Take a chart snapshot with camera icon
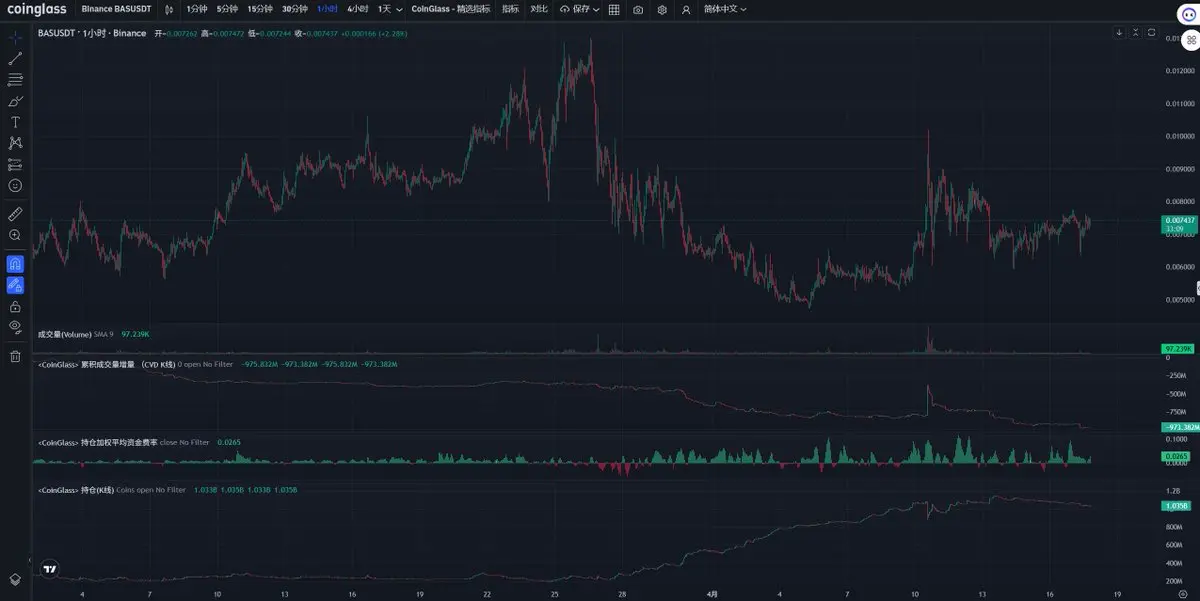 click(638, 9)
